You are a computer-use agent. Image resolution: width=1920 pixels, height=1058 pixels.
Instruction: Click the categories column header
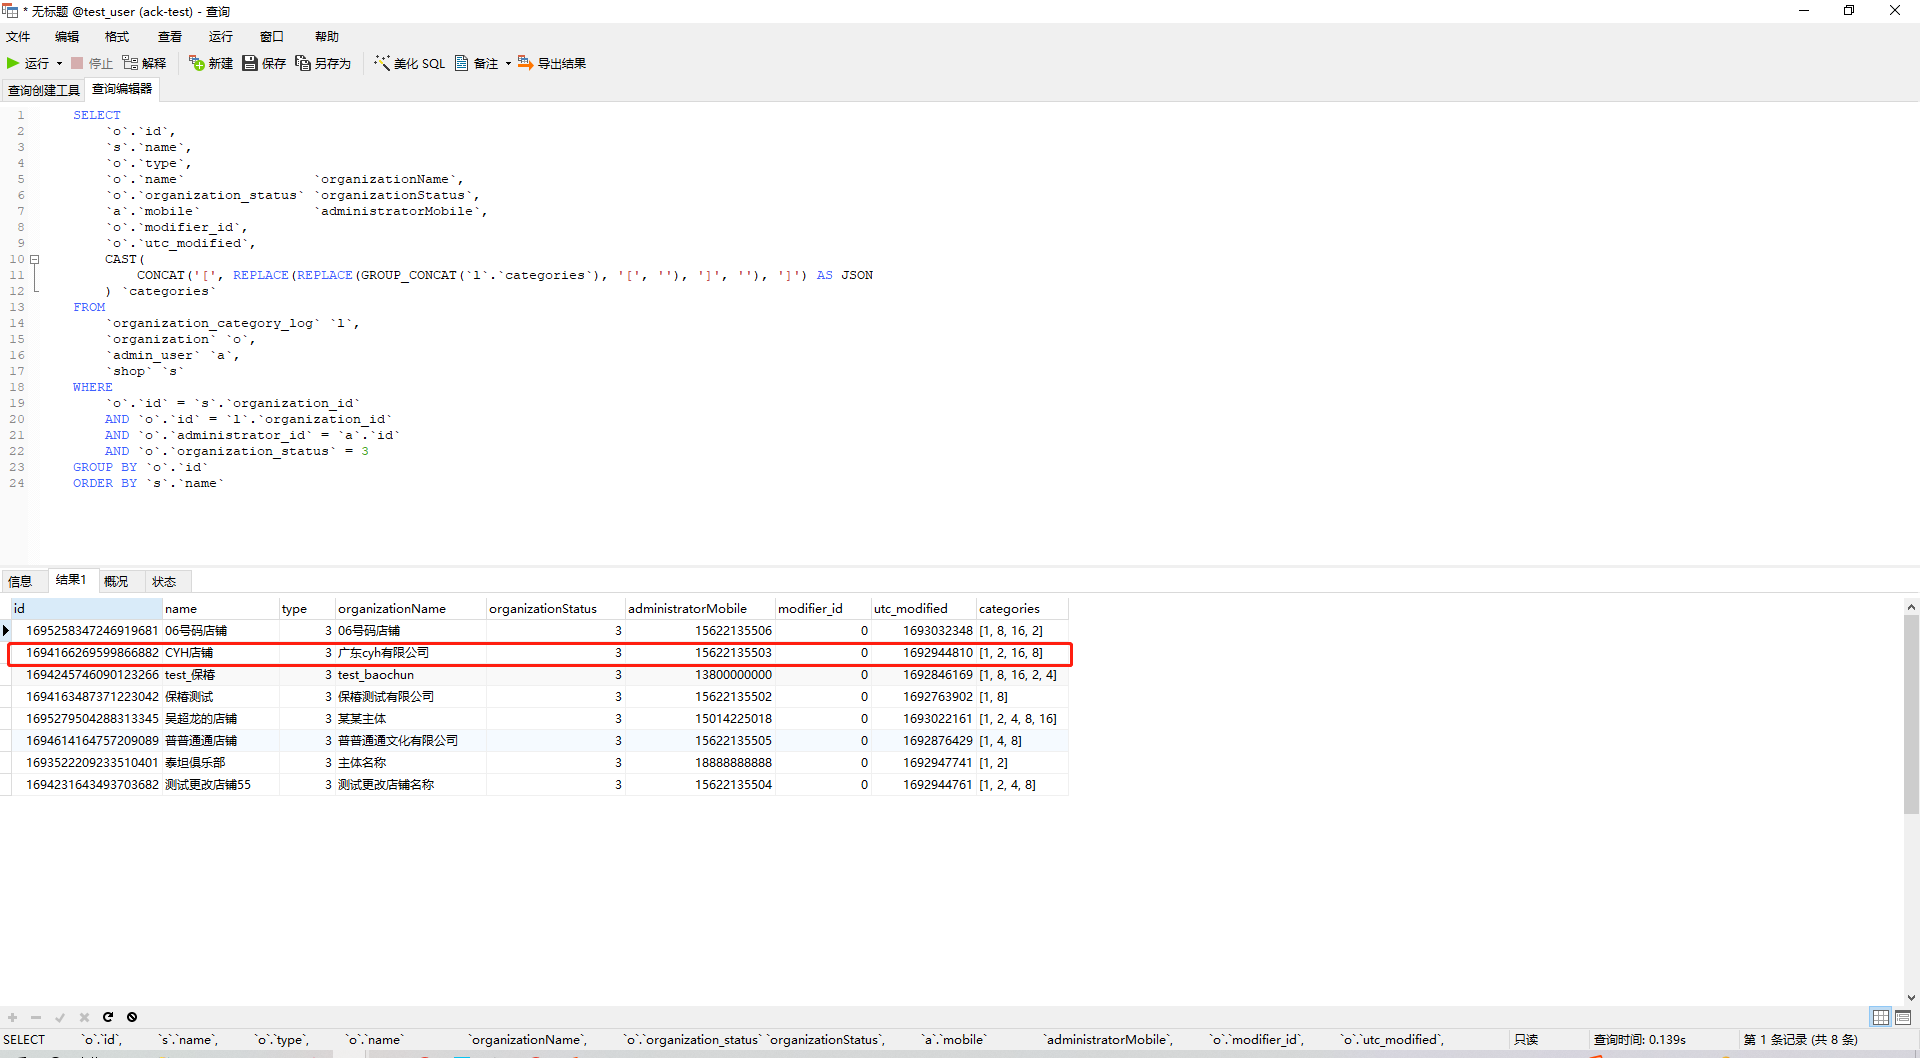click(1022, 608)
